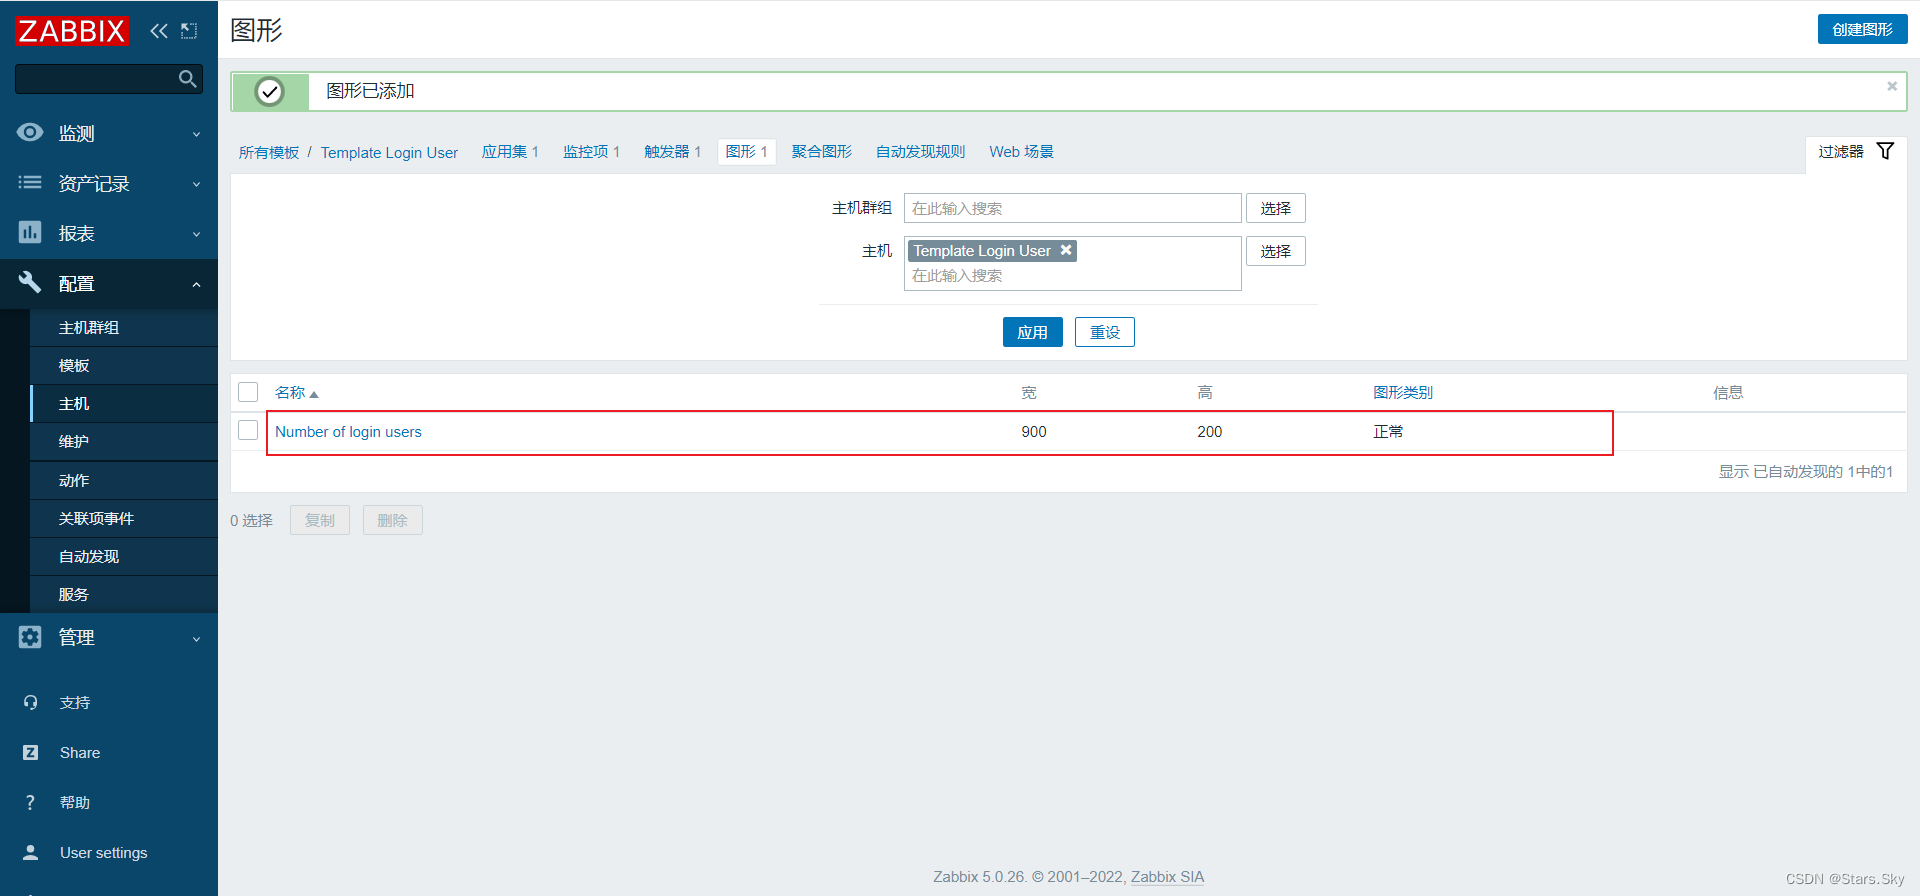
Task: Click the 900 width value
Action: click(x=1034, y=431)
